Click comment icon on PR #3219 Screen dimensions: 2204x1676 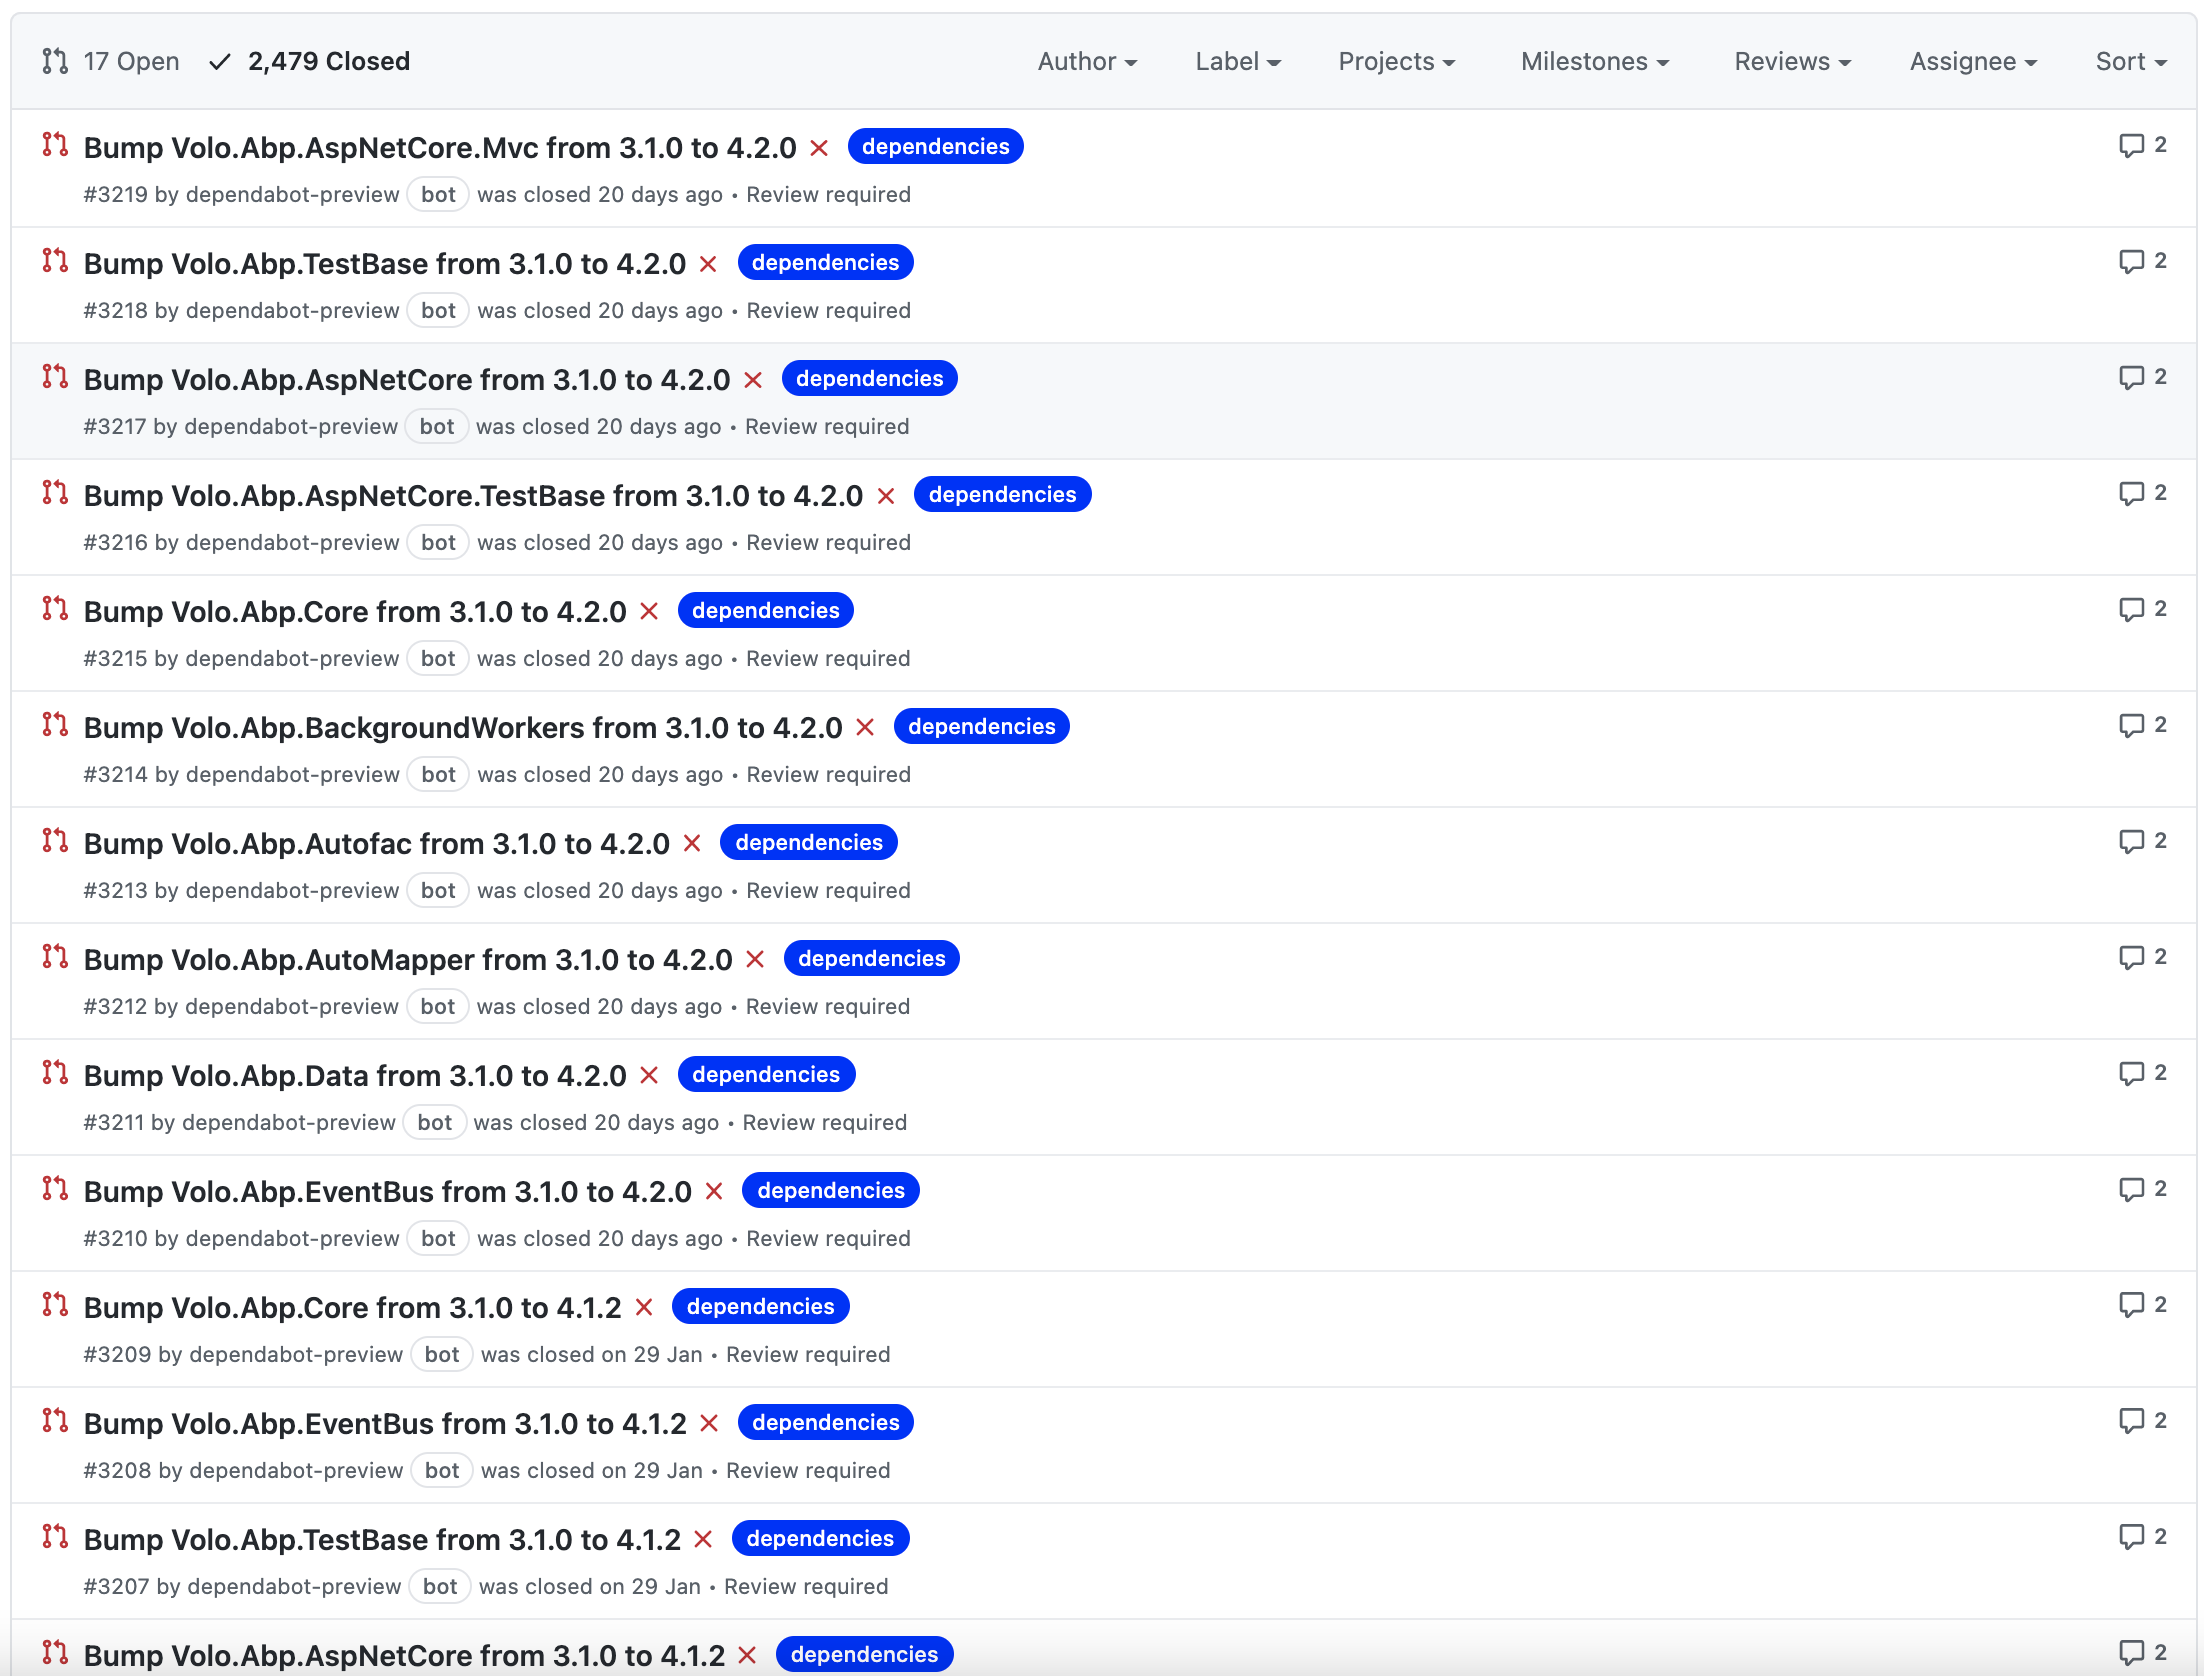coord(2131,145)
